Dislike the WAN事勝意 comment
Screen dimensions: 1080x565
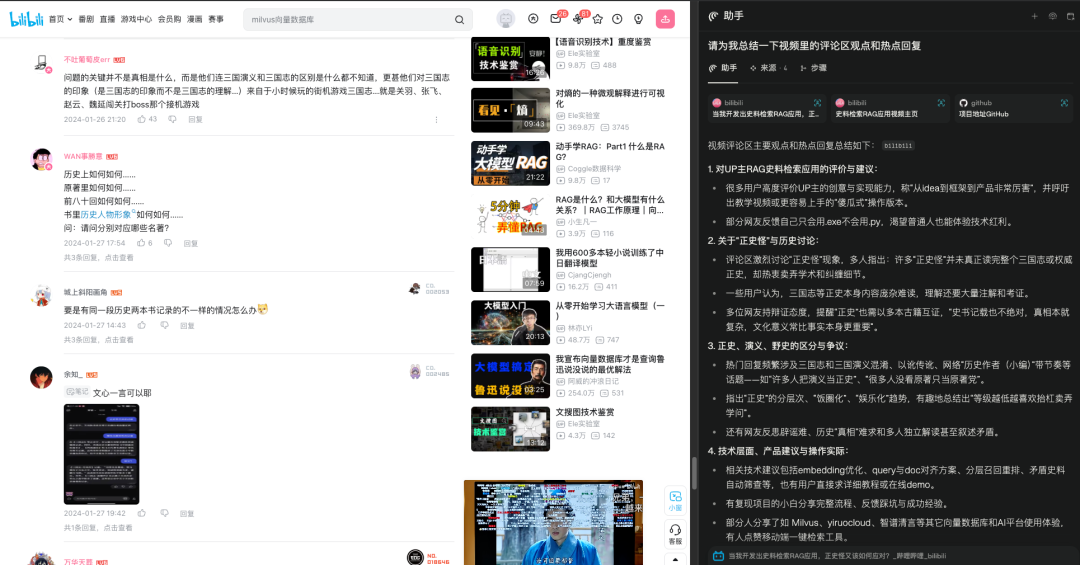[x=167, y=243]
